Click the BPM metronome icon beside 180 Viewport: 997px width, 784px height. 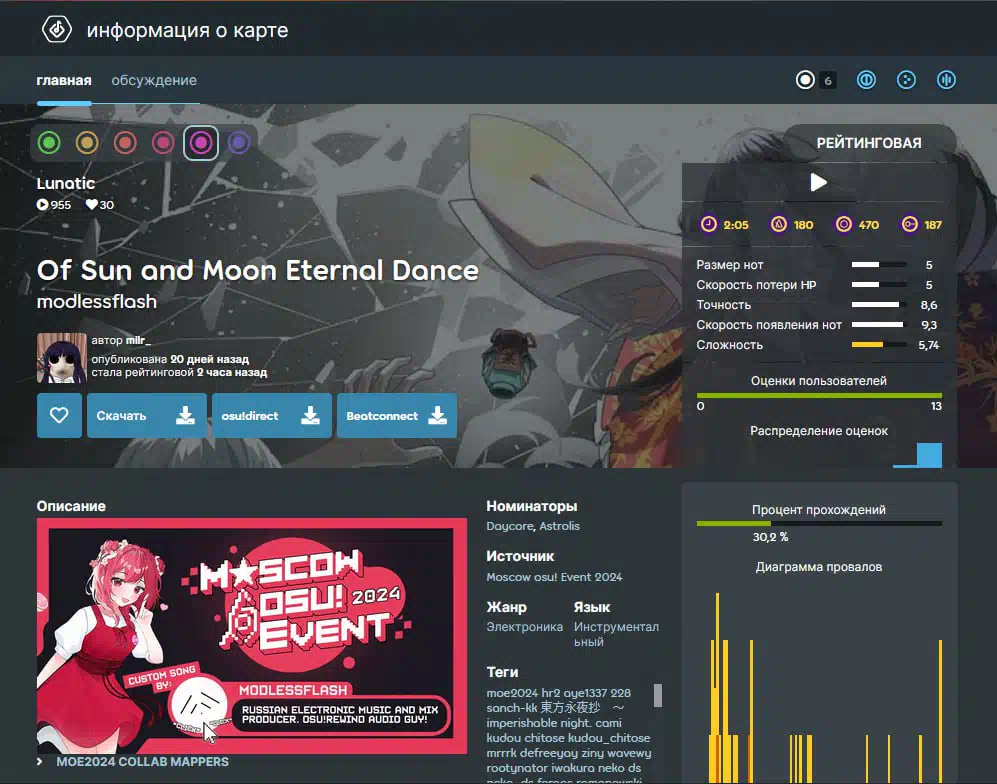tap(778, 224)
